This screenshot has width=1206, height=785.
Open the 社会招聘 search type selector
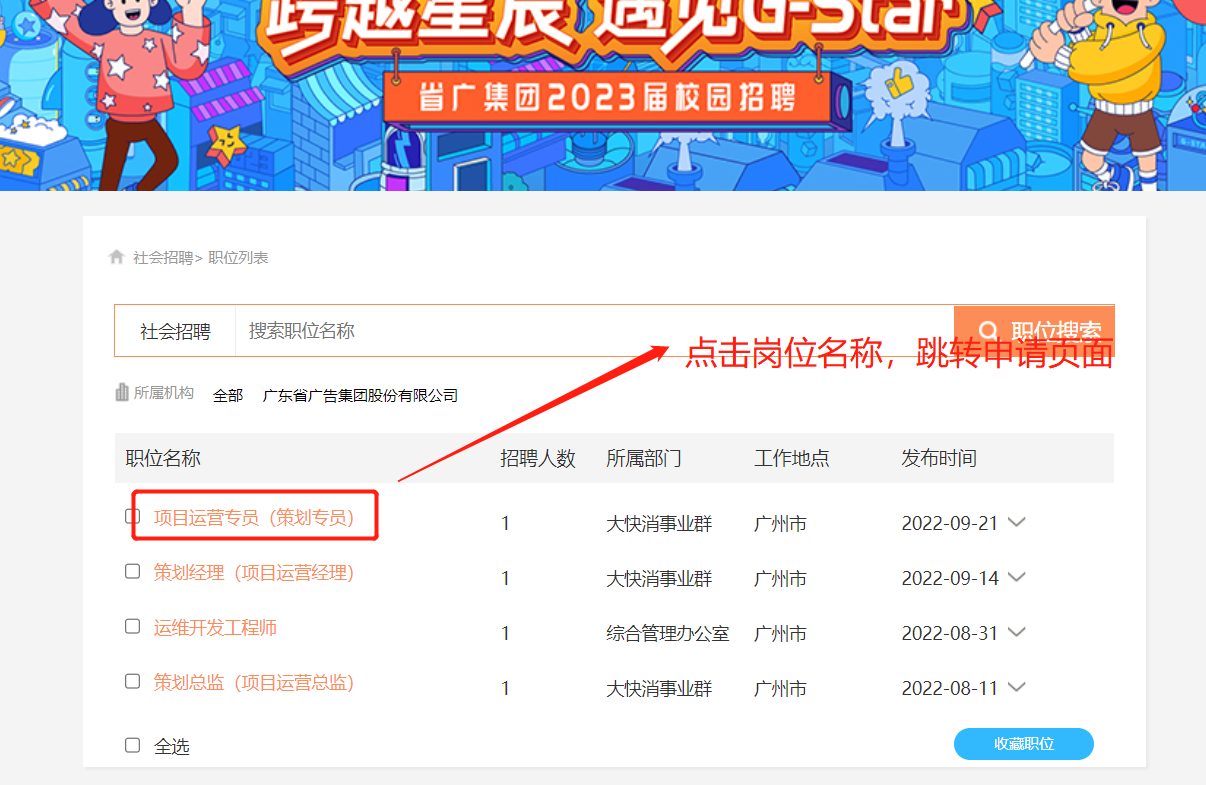pos(175,331)
